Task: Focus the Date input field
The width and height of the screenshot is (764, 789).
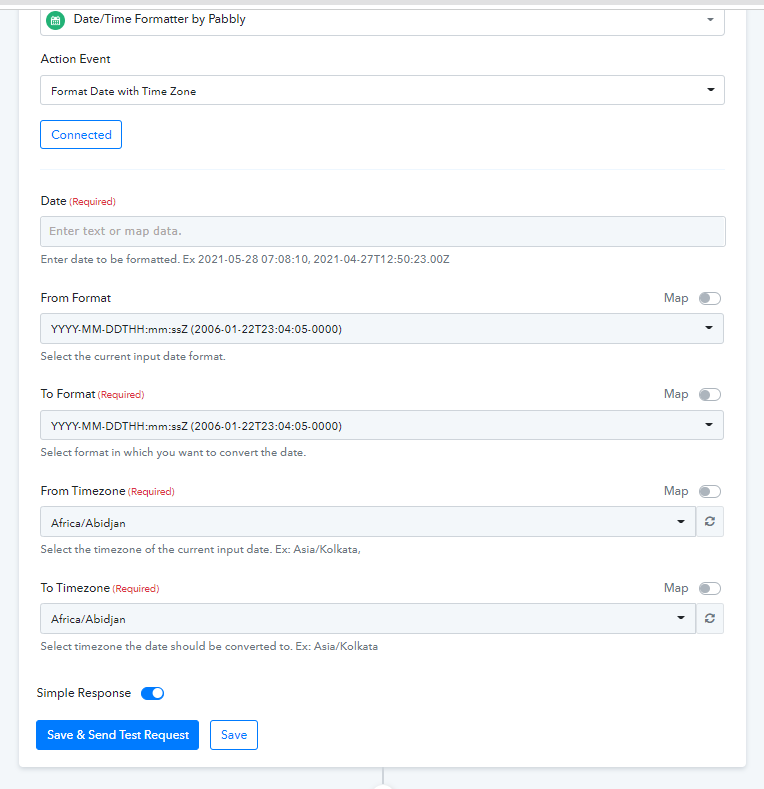Action: tap(383, 231)
